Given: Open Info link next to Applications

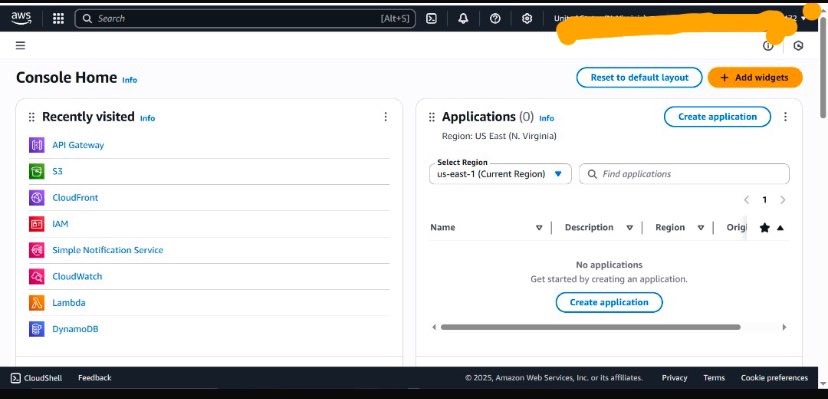Looking at the screenshot, I should 547,118.
